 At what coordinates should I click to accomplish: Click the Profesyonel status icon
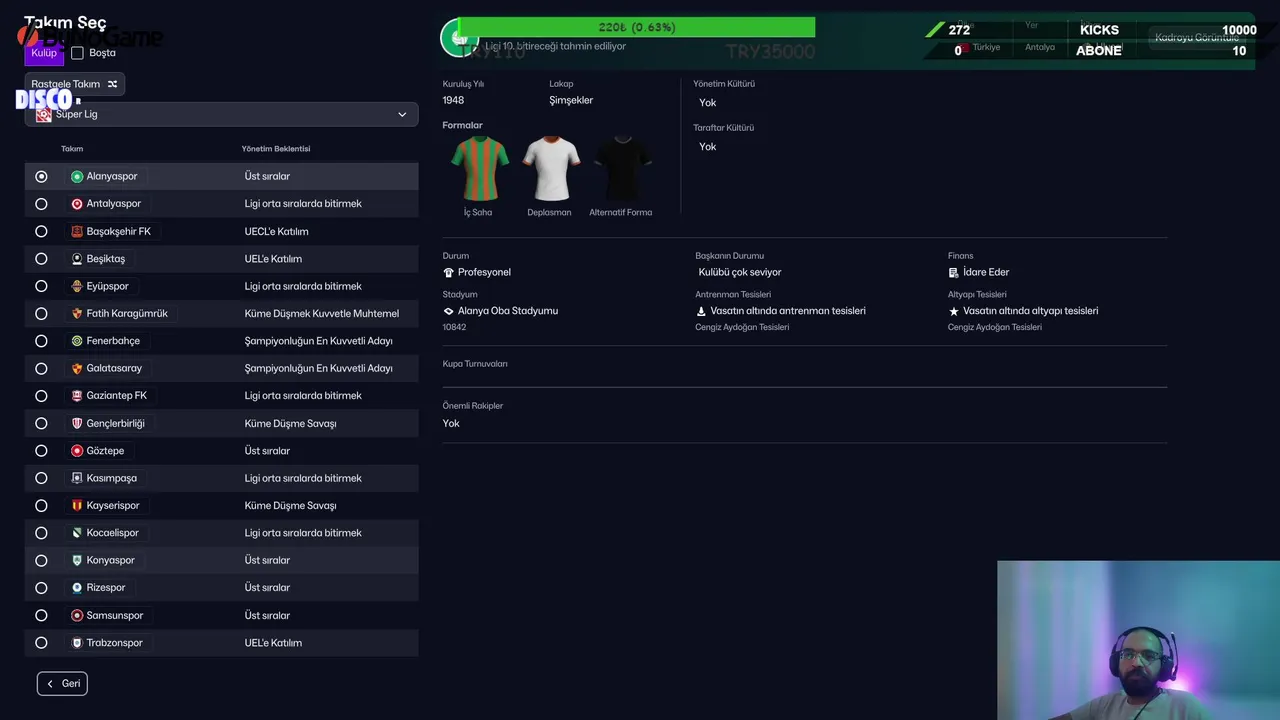(448, 272)
